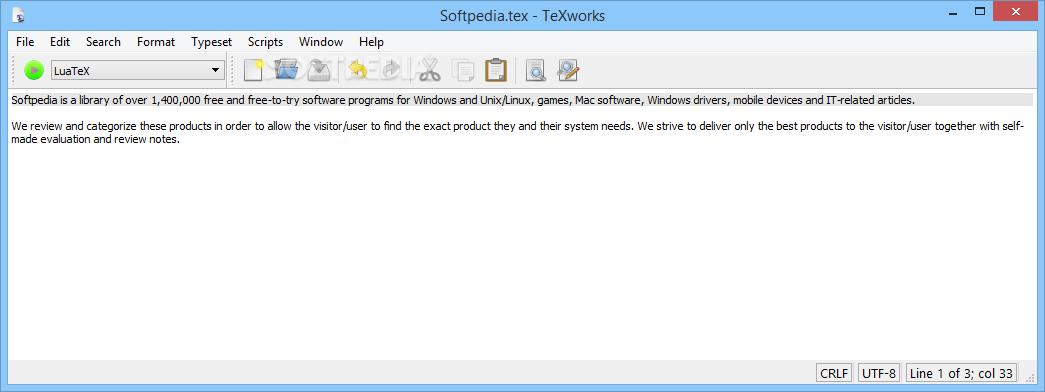Open the Edit menu
Screen dimensions: 1045x392
[x=60, y=42]
